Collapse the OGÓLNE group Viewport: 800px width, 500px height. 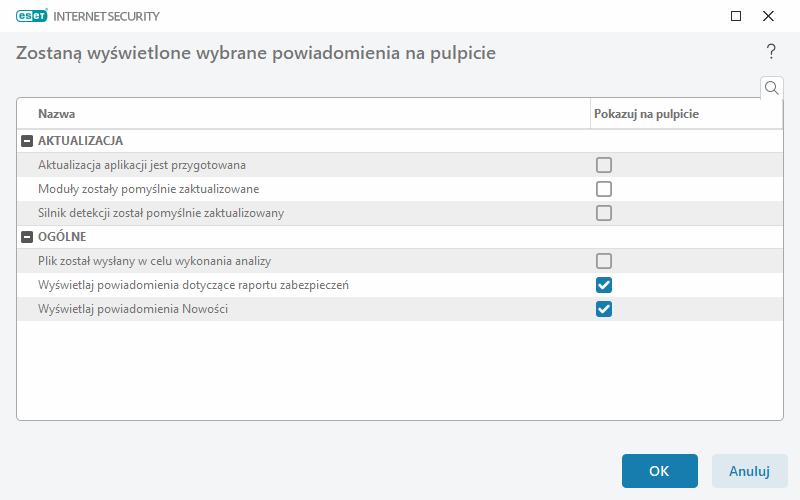tap(27, 237)
